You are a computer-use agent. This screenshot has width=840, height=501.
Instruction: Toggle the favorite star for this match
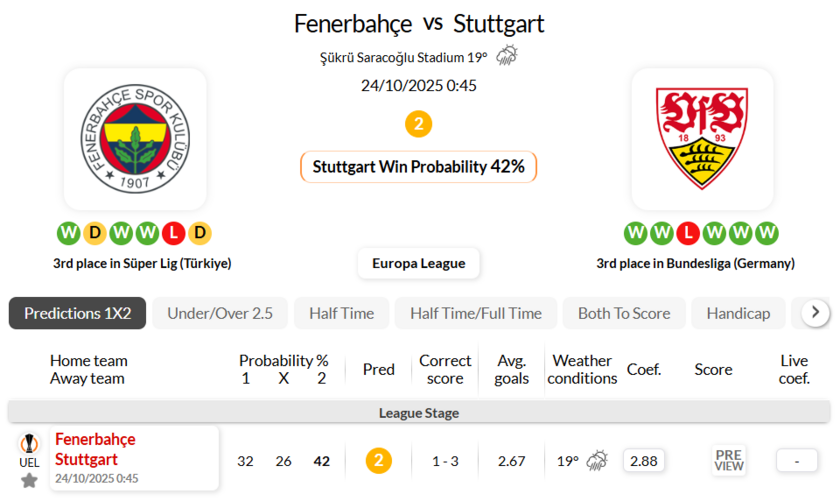[x=29, y=480]
